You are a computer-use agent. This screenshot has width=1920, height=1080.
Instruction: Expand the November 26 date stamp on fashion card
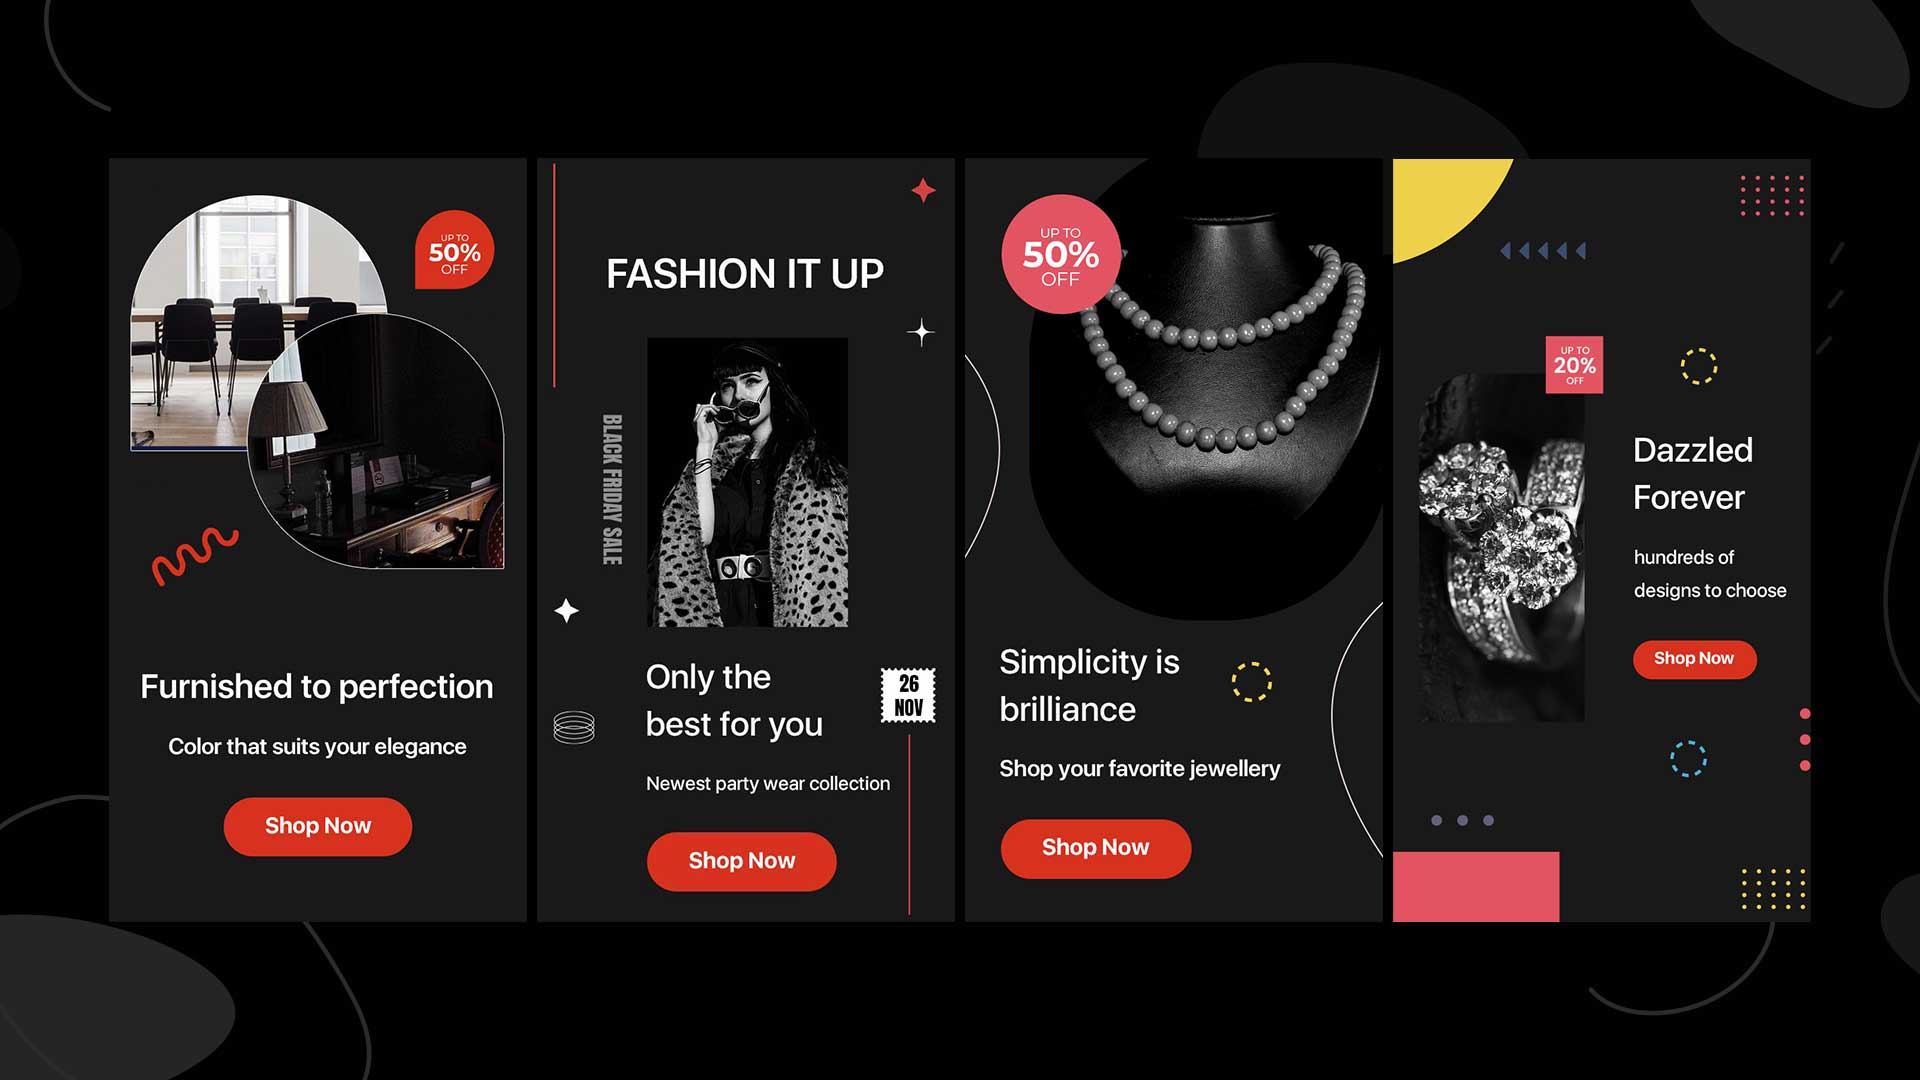pyautogui.click(x=909, y=694)
